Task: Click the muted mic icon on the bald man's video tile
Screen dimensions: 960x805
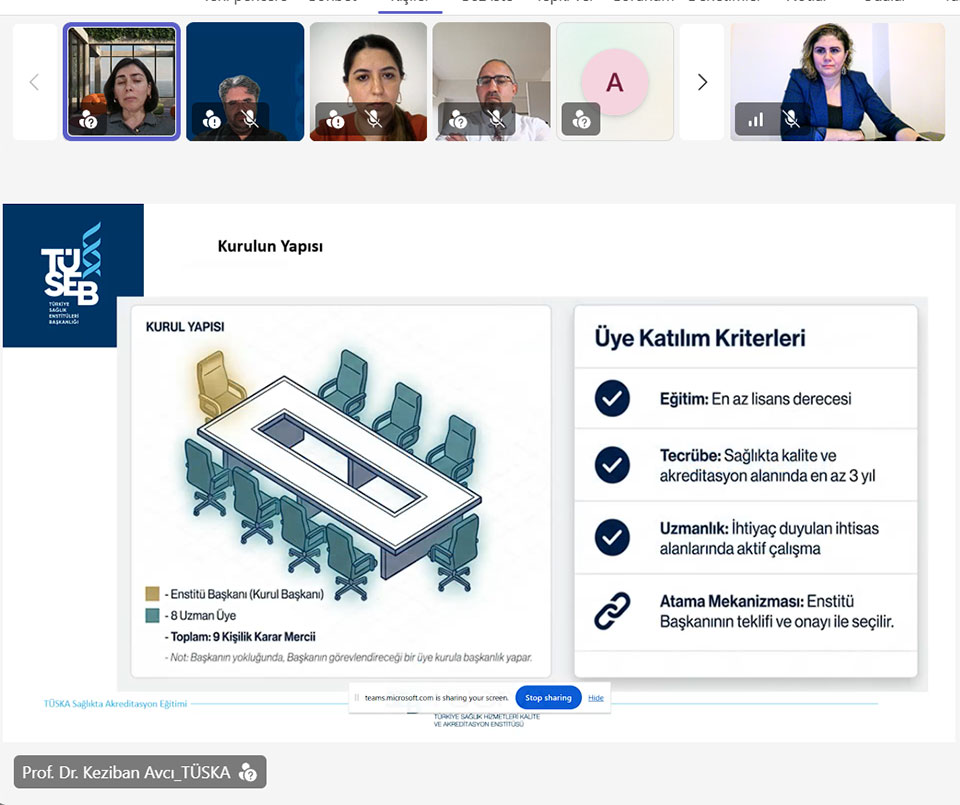Action: pos(497,119)
